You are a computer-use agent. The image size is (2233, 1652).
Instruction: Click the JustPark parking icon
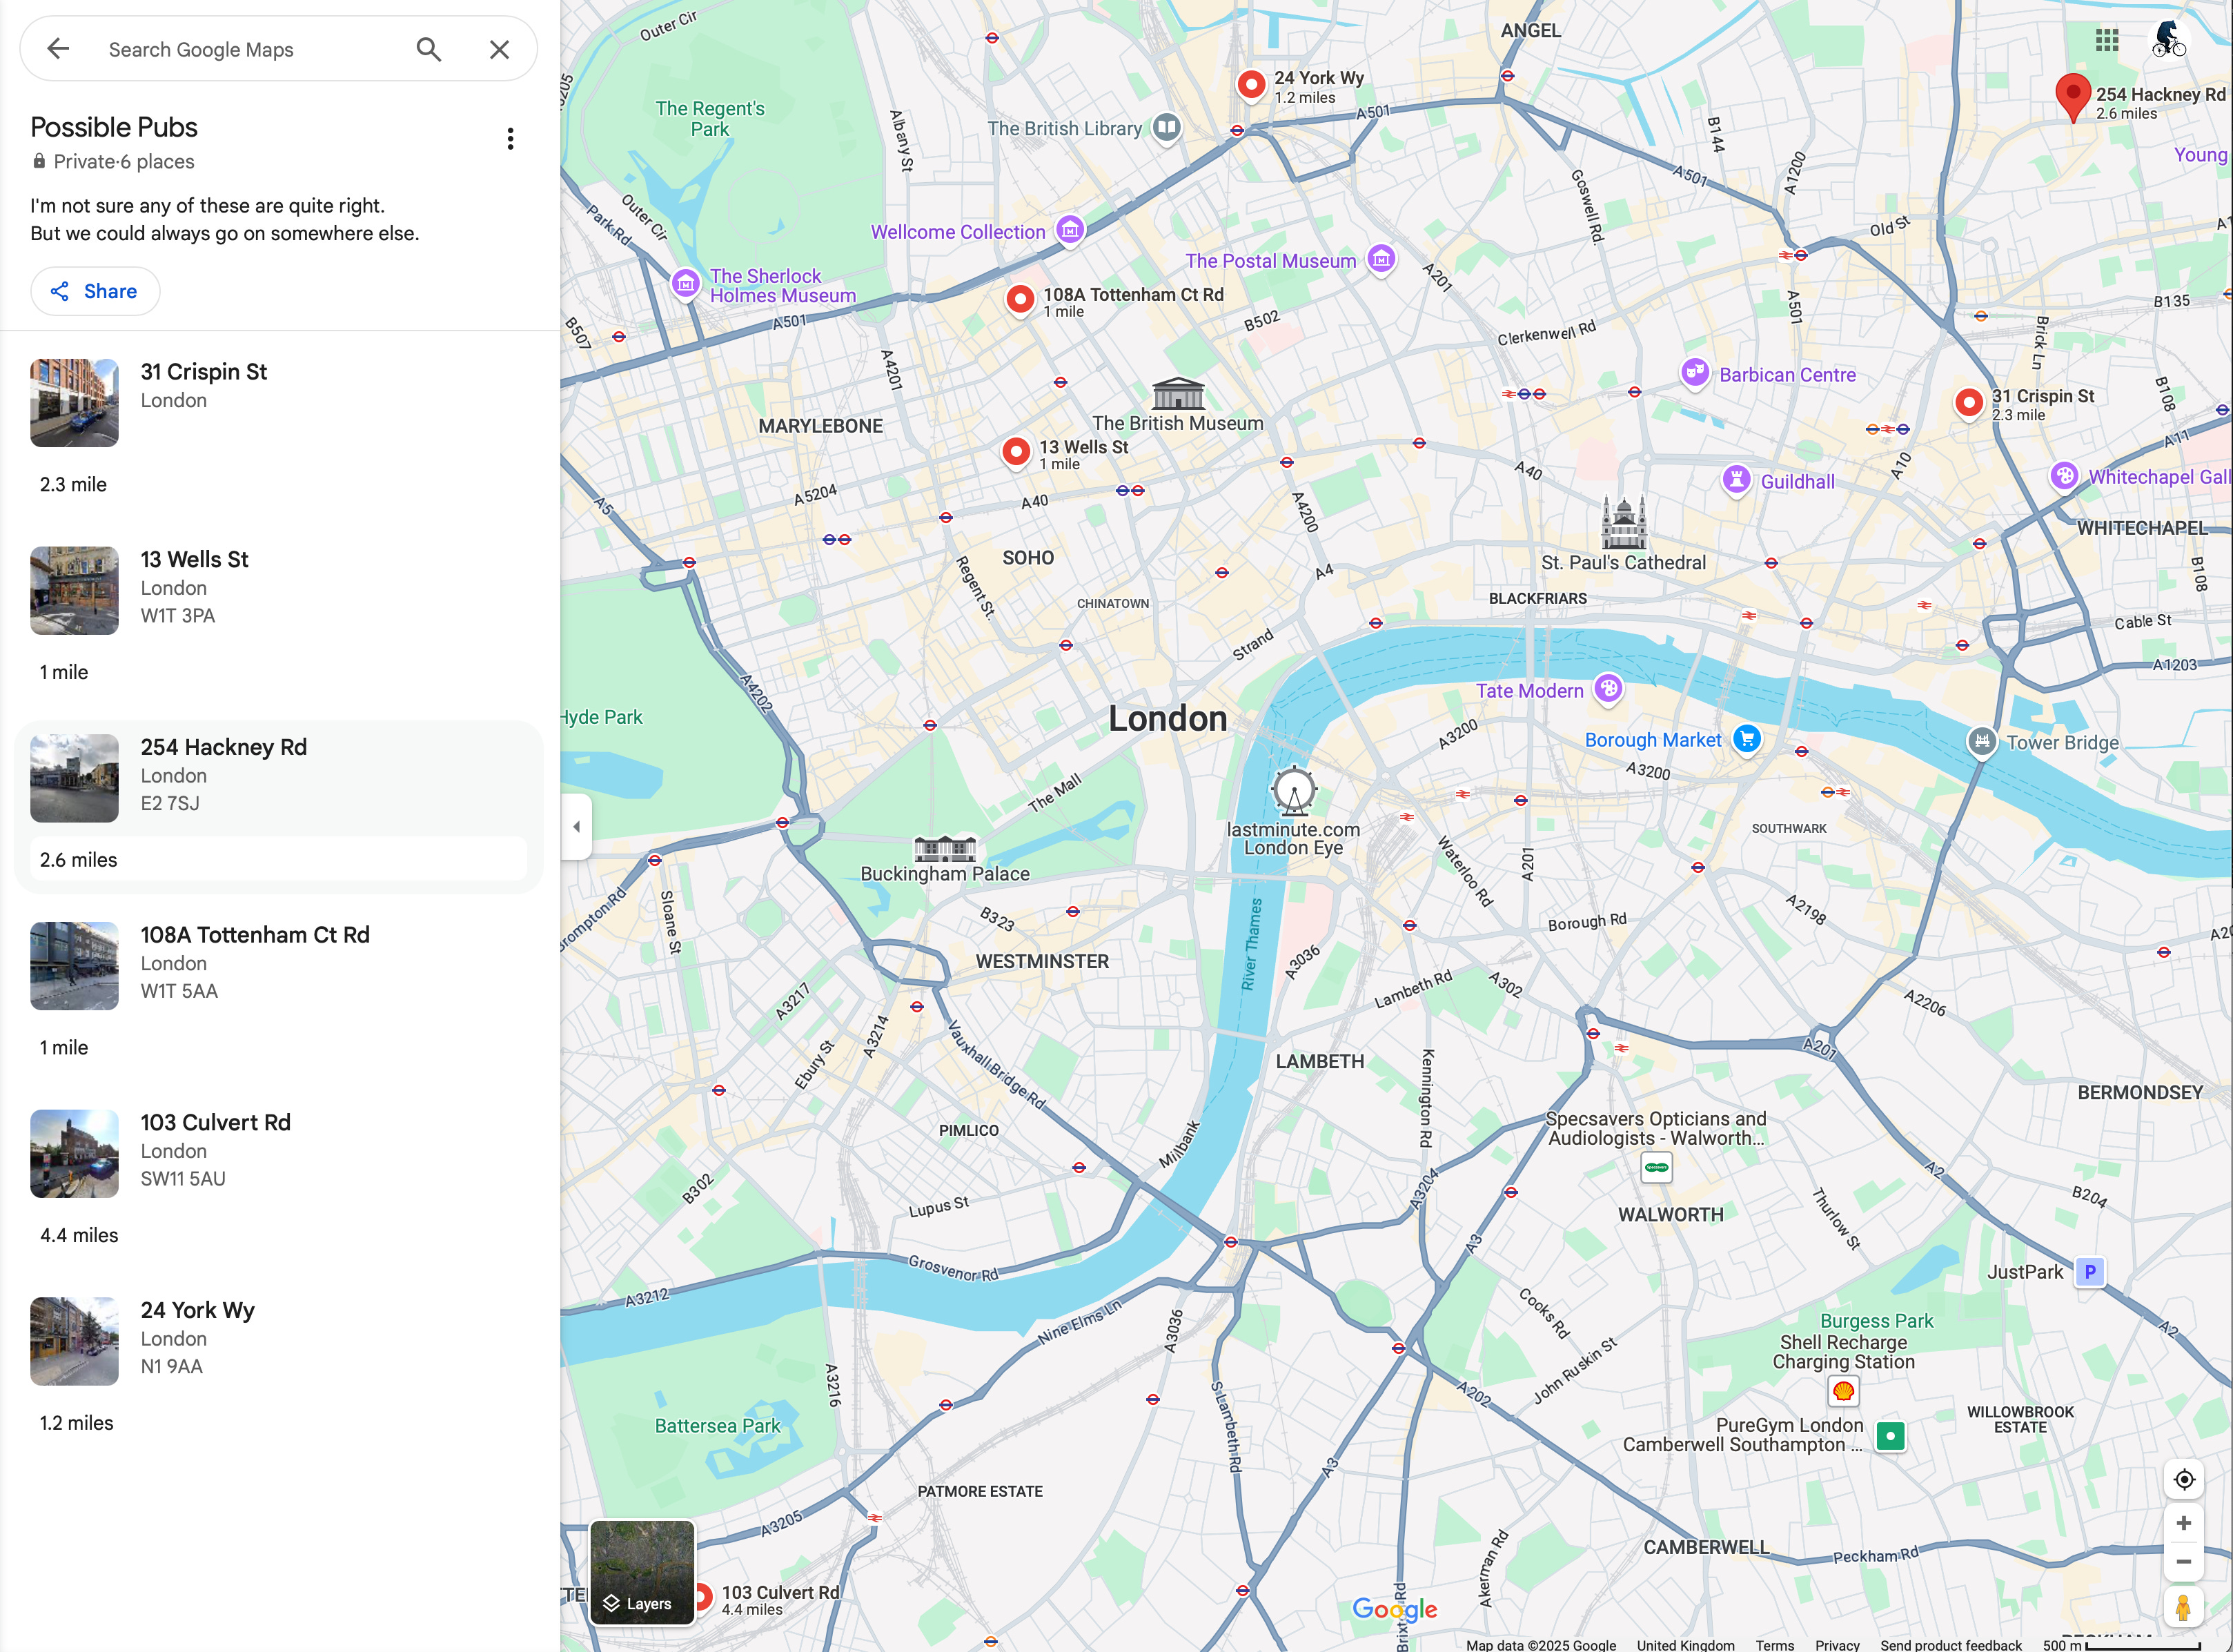2089,1272
